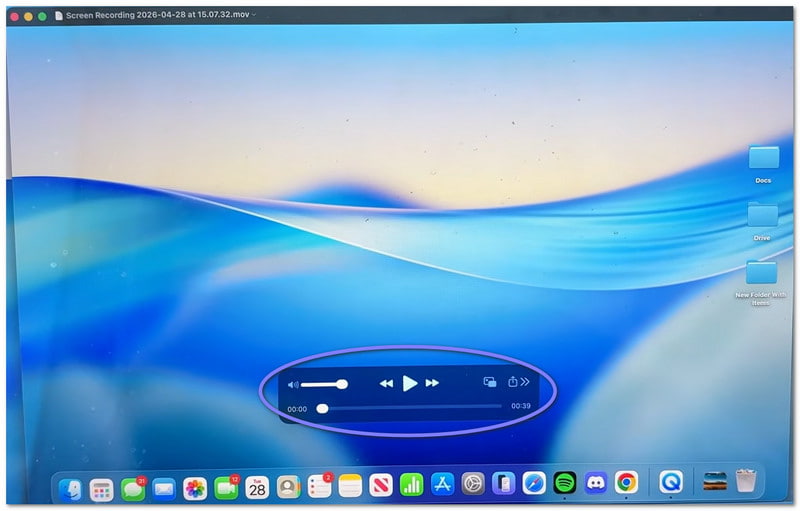Open FaceTime in the Dock
Screen dimensions: 800x511
pos(226,489)
